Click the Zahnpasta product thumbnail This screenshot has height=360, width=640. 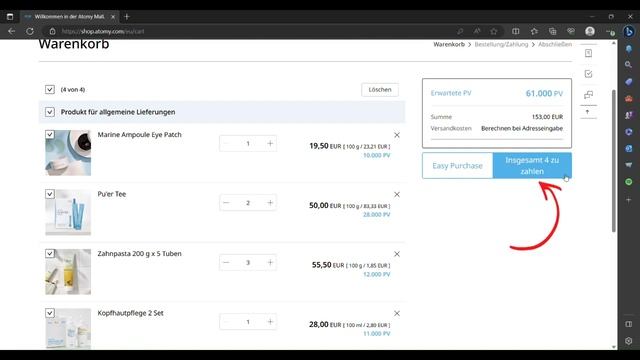pos(68,272)
